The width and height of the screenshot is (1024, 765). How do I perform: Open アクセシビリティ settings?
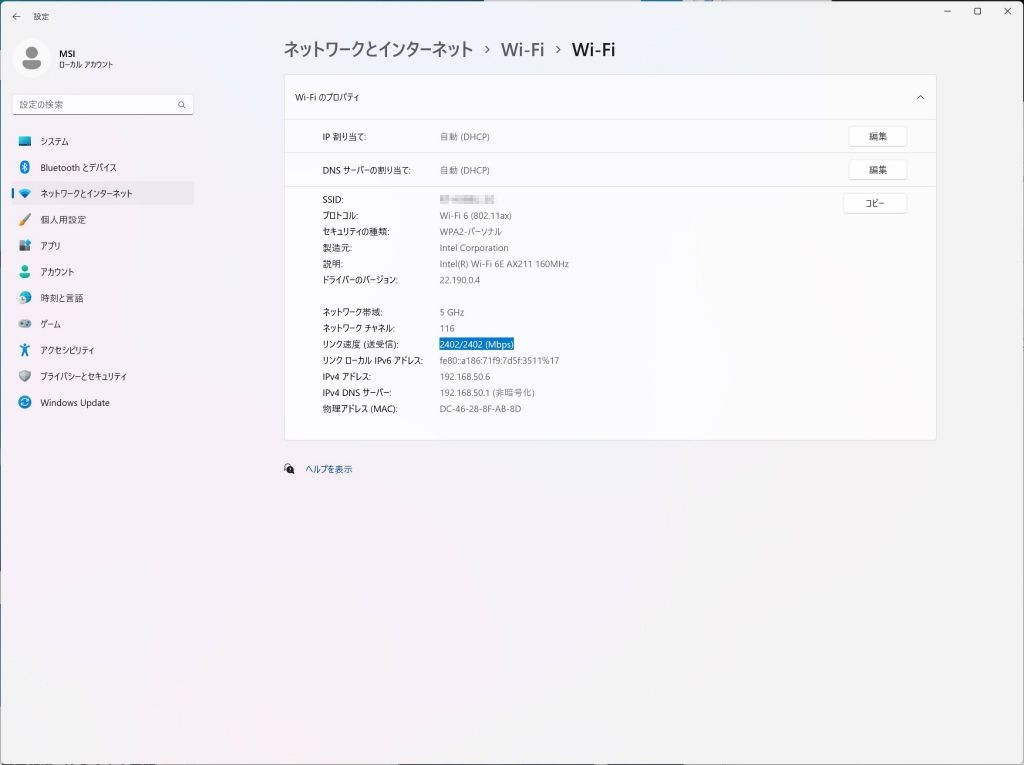click(103, 350)
